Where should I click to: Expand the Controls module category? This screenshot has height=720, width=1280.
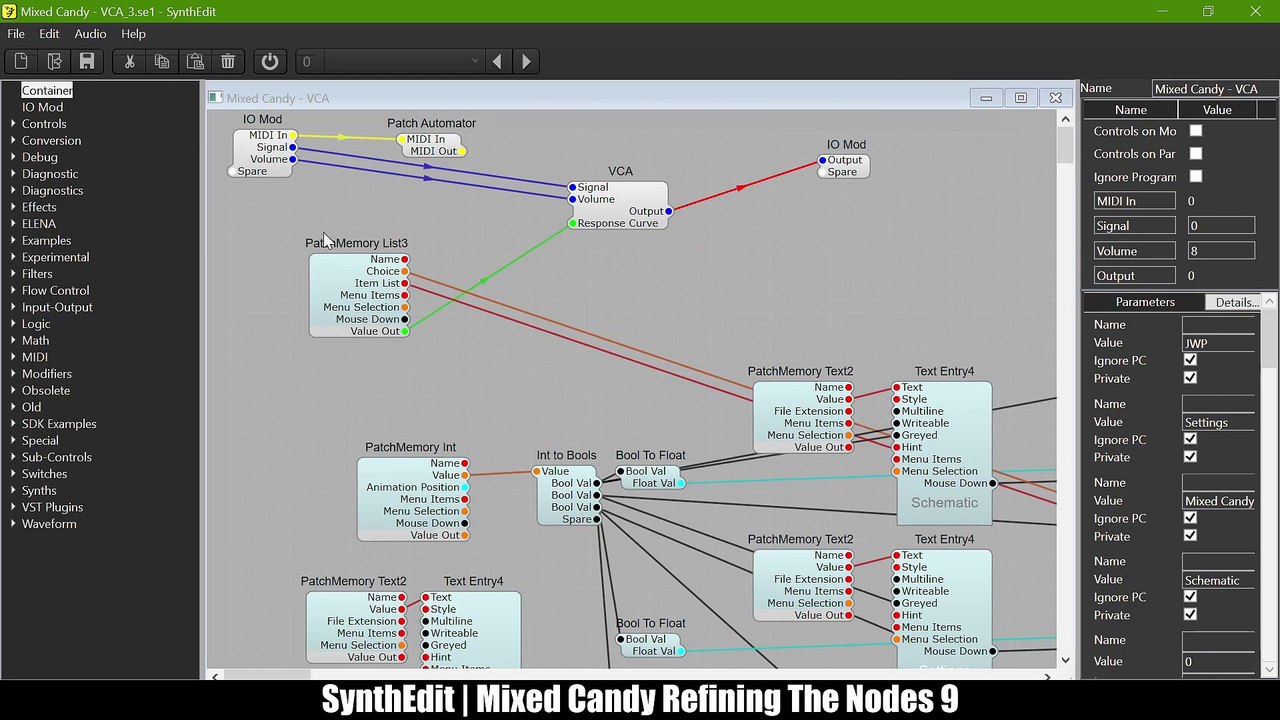[13, 124]
